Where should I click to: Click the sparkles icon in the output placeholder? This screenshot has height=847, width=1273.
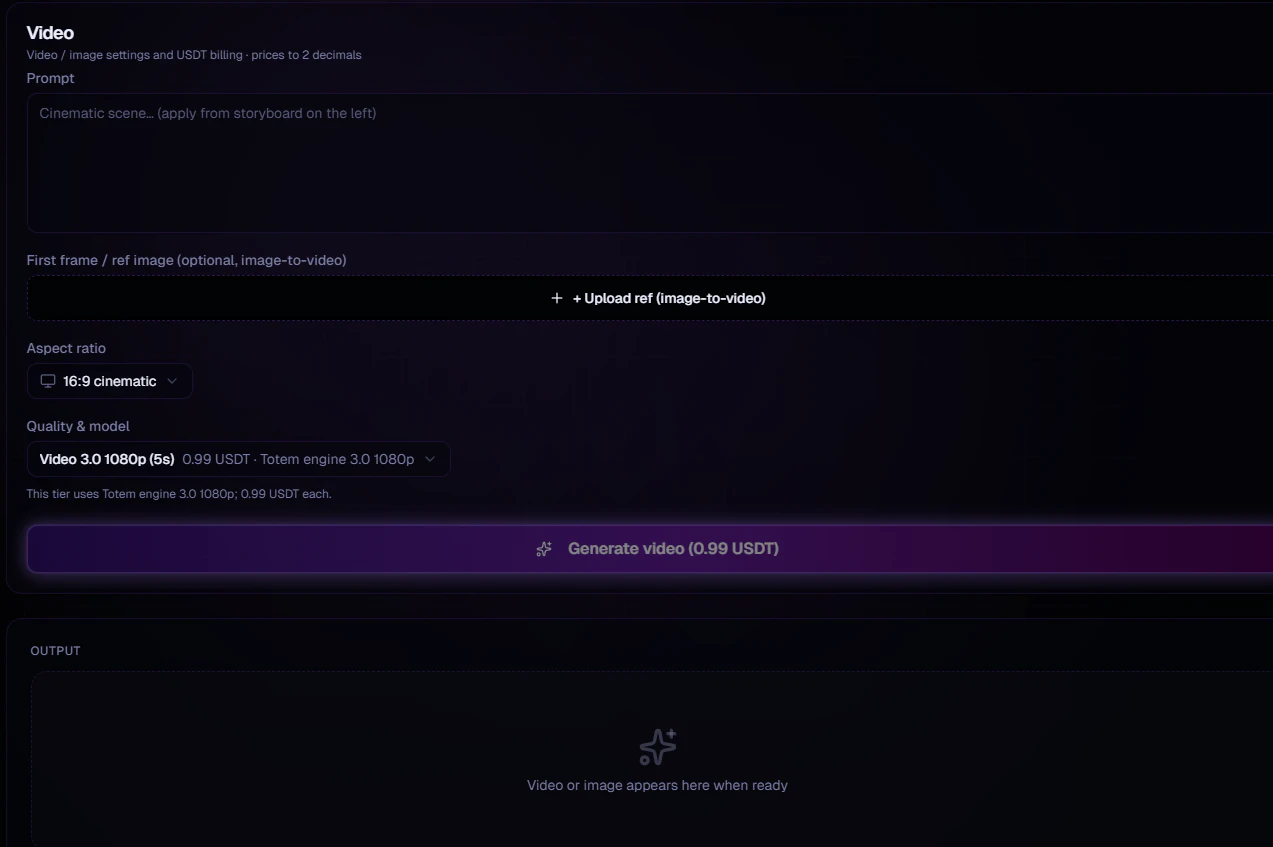(657, 747)
